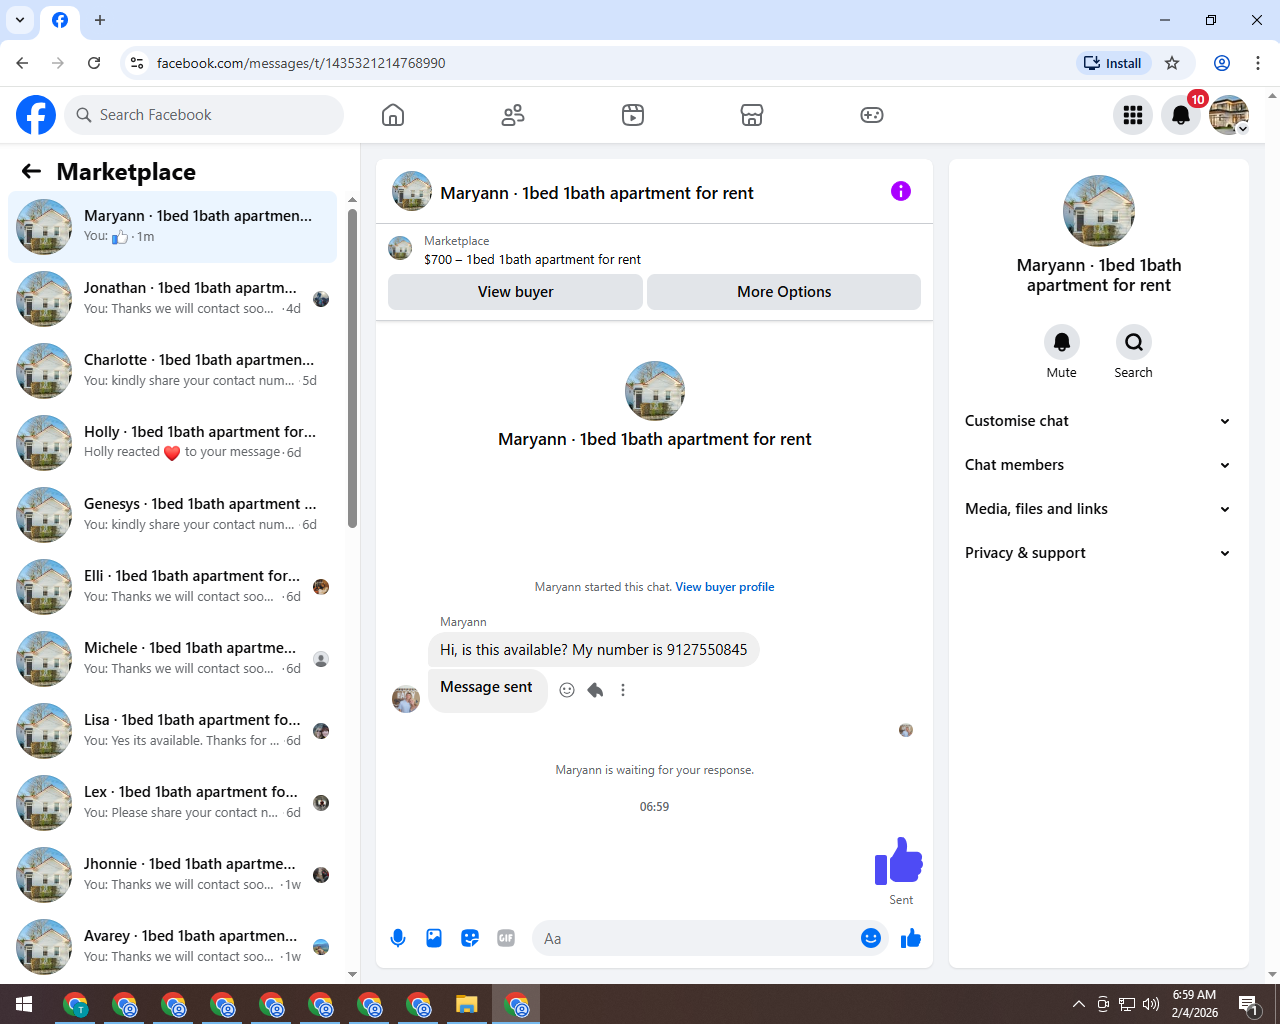
Task: Open the Lex conversation
Action: pyautogui.click(x=173, y=803)
